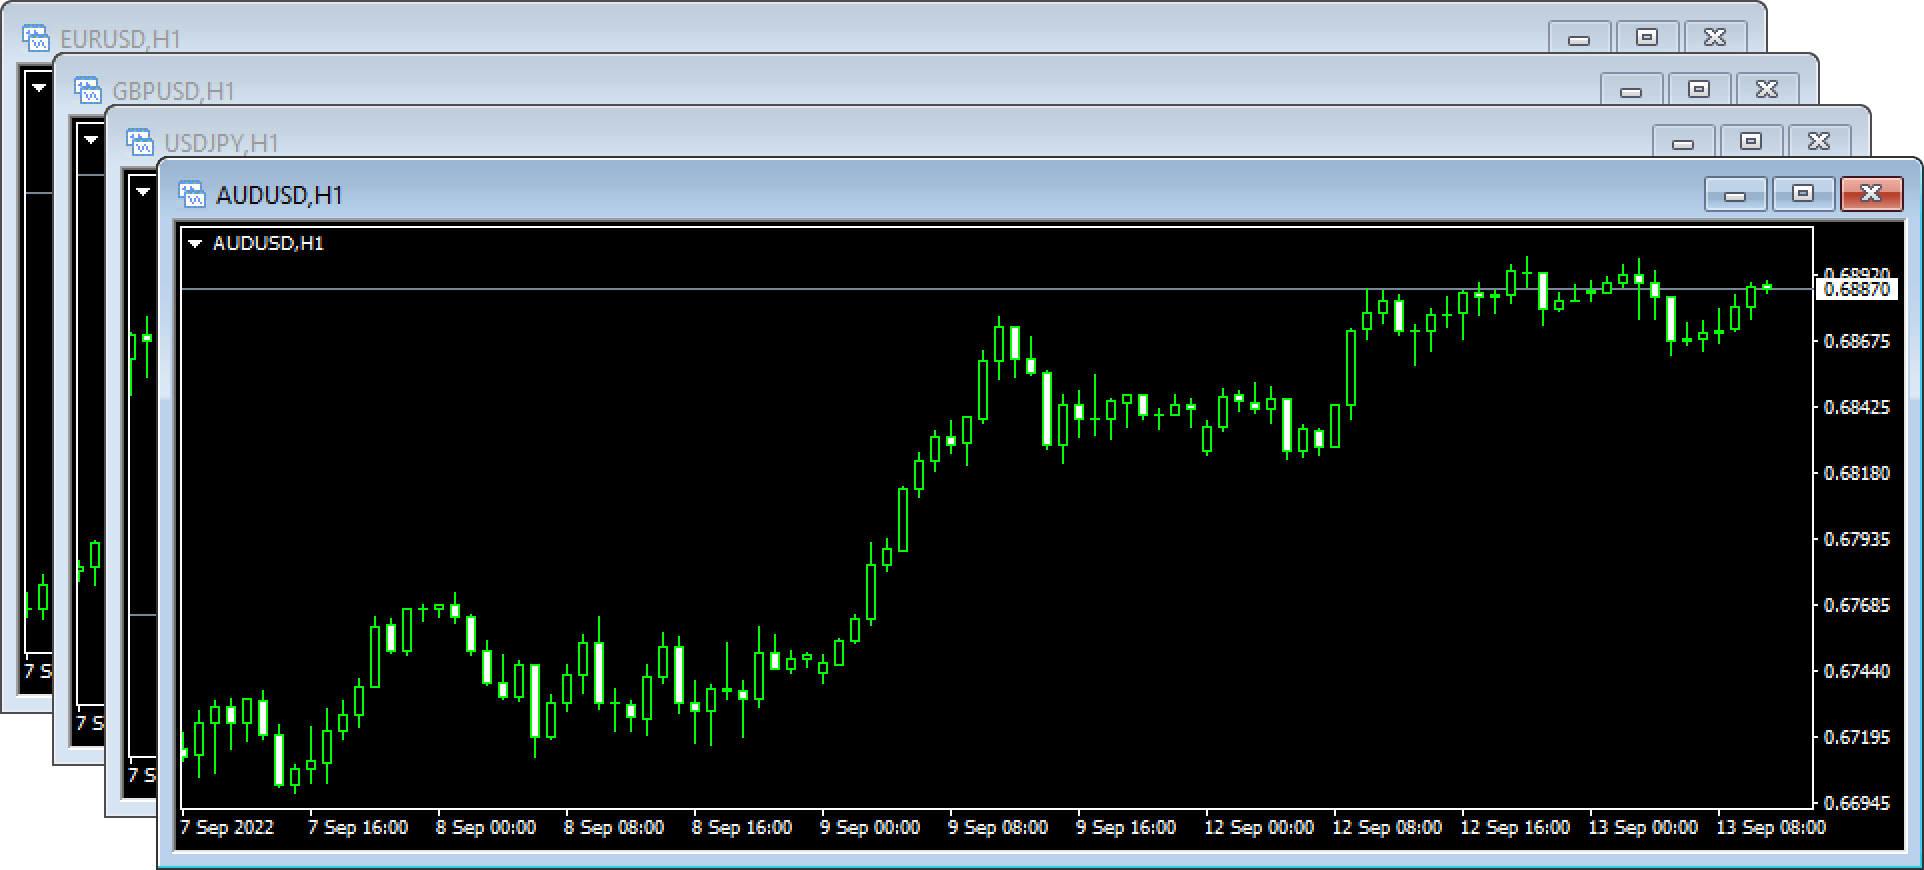The width and height of the screenshot is (1924, 870).
Task: Maximize the GBPUSD,H1 window
Action: [x=1699, y=90]
